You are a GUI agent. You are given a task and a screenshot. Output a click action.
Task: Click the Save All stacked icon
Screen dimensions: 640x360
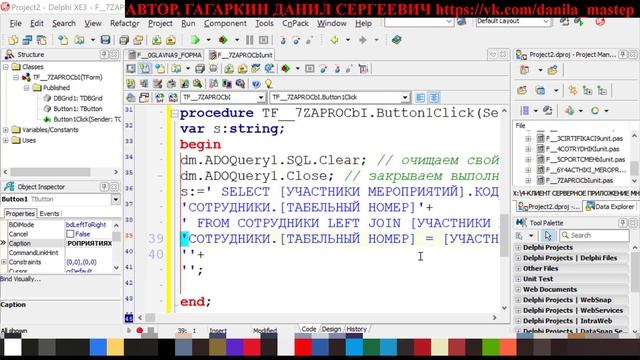click(x=124, y=40)
